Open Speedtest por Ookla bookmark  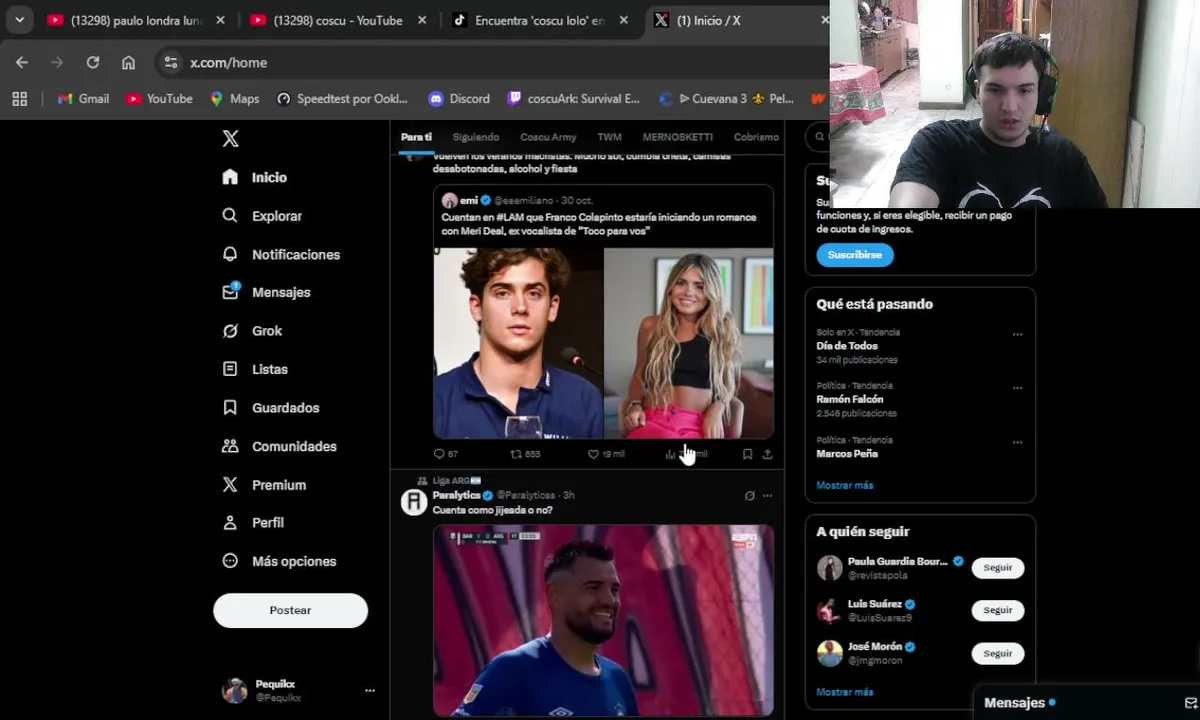pyautogui.click(x=342, y=99)
